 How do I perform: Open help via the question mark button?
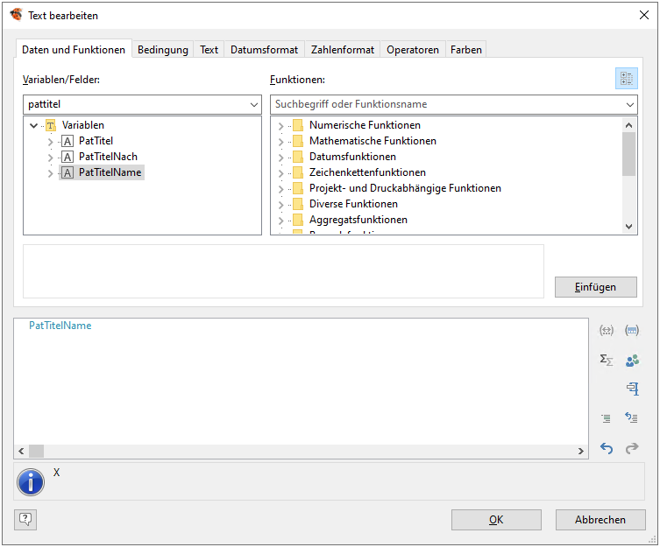[25, 520]
